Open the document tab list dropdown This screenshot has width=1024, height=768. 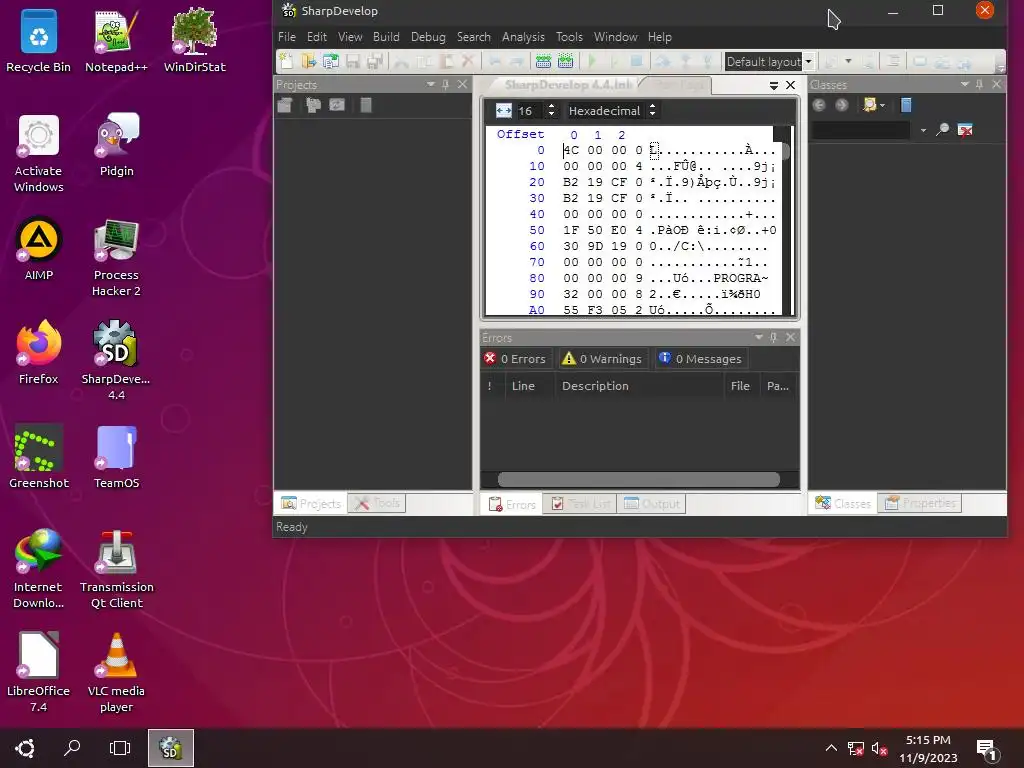pyautogui.click(x=774, y=85)
